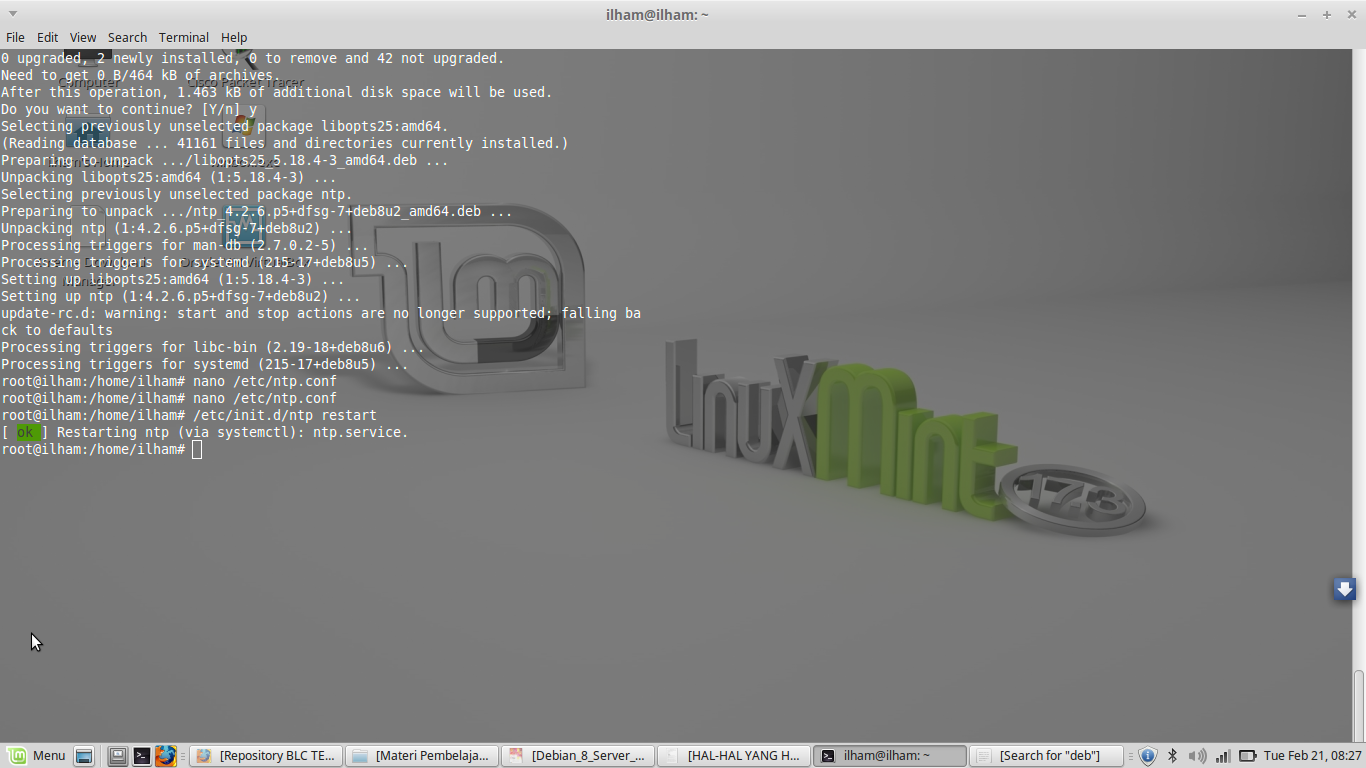Click the '/etc/init.d/ntp restart' command line
1366x768 pixels.
point(189,415)
